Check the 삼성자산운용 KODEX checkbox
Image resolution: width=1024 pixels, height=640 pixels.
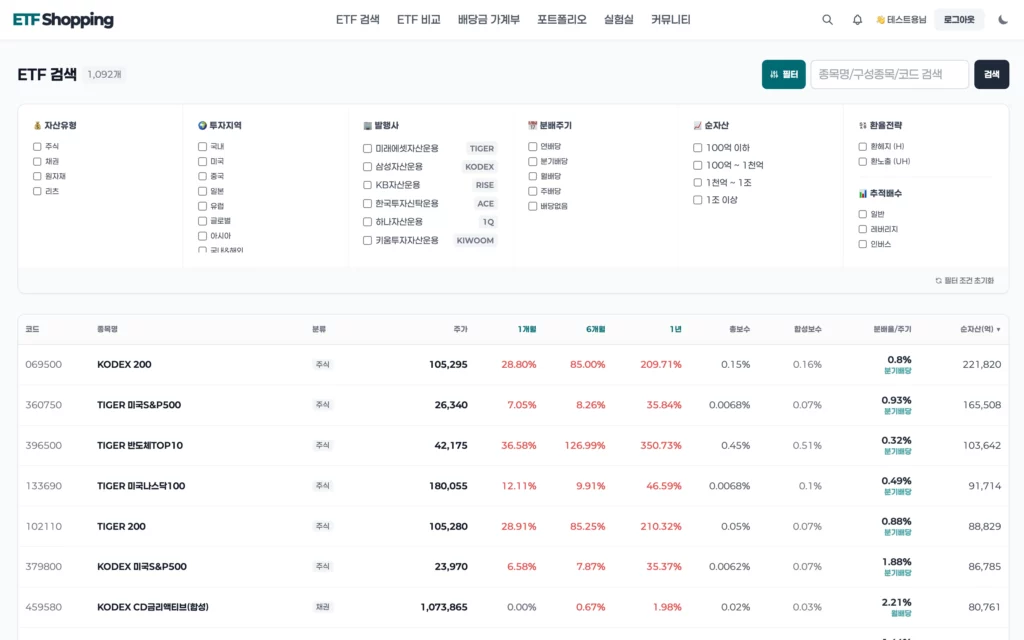click(x=368, y=167)
